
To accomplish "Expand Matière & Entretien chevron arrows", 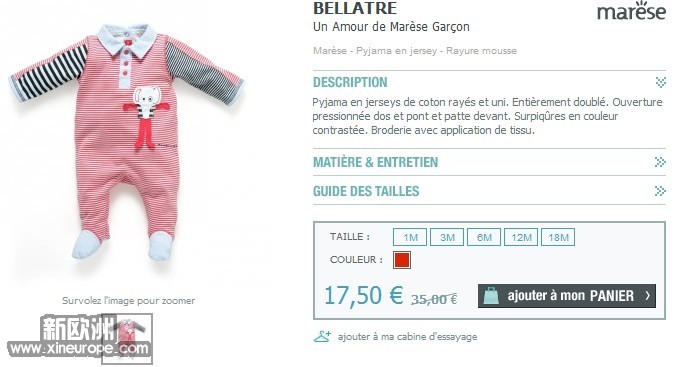I will click(660, 162).
